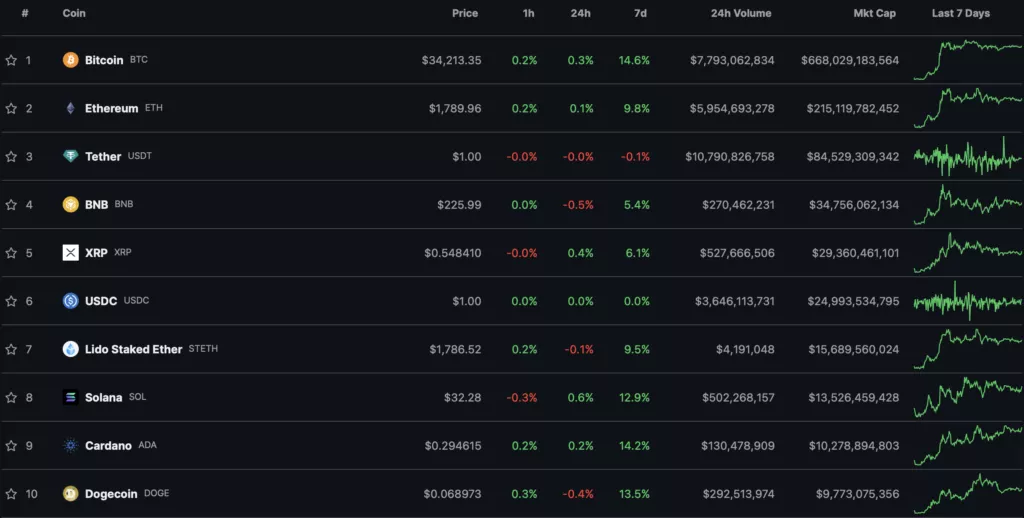Star the Dogecoin row
The width and height of the screenshot is (1024, 518).
[x=11, y=494]
